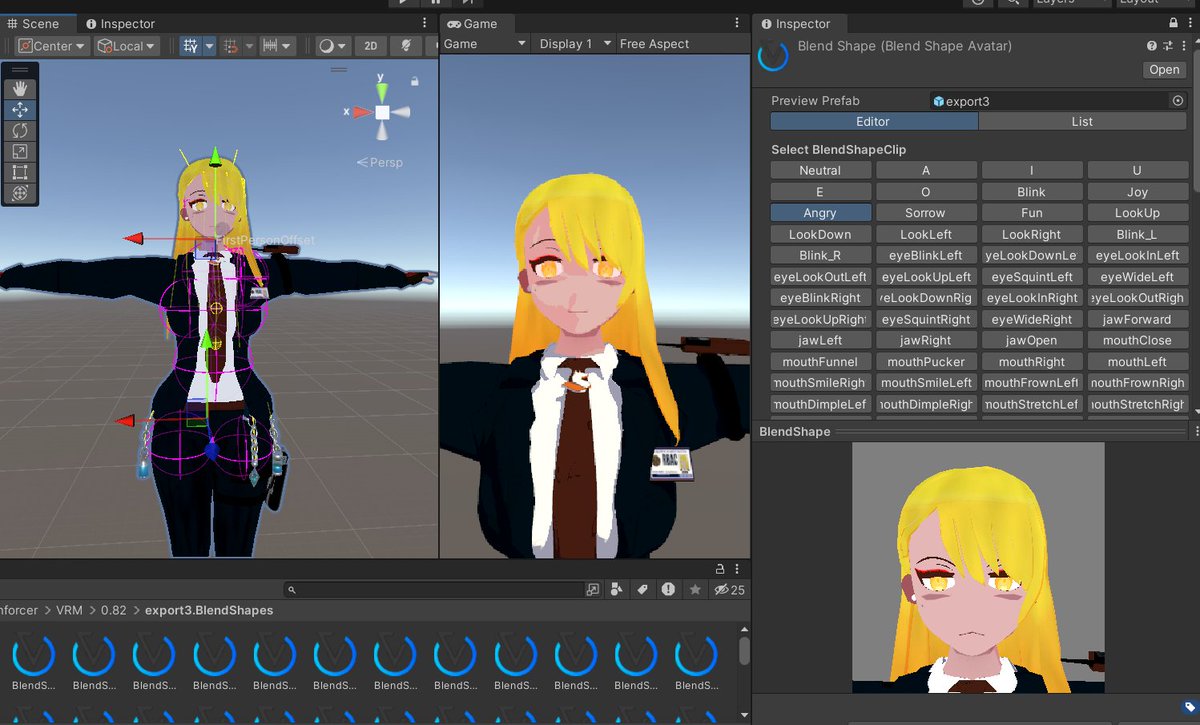Viewport: 1200px width, 725px height.
Task: Open grid visibility options dropdown arrow
Action: click(x=209, y=46)
